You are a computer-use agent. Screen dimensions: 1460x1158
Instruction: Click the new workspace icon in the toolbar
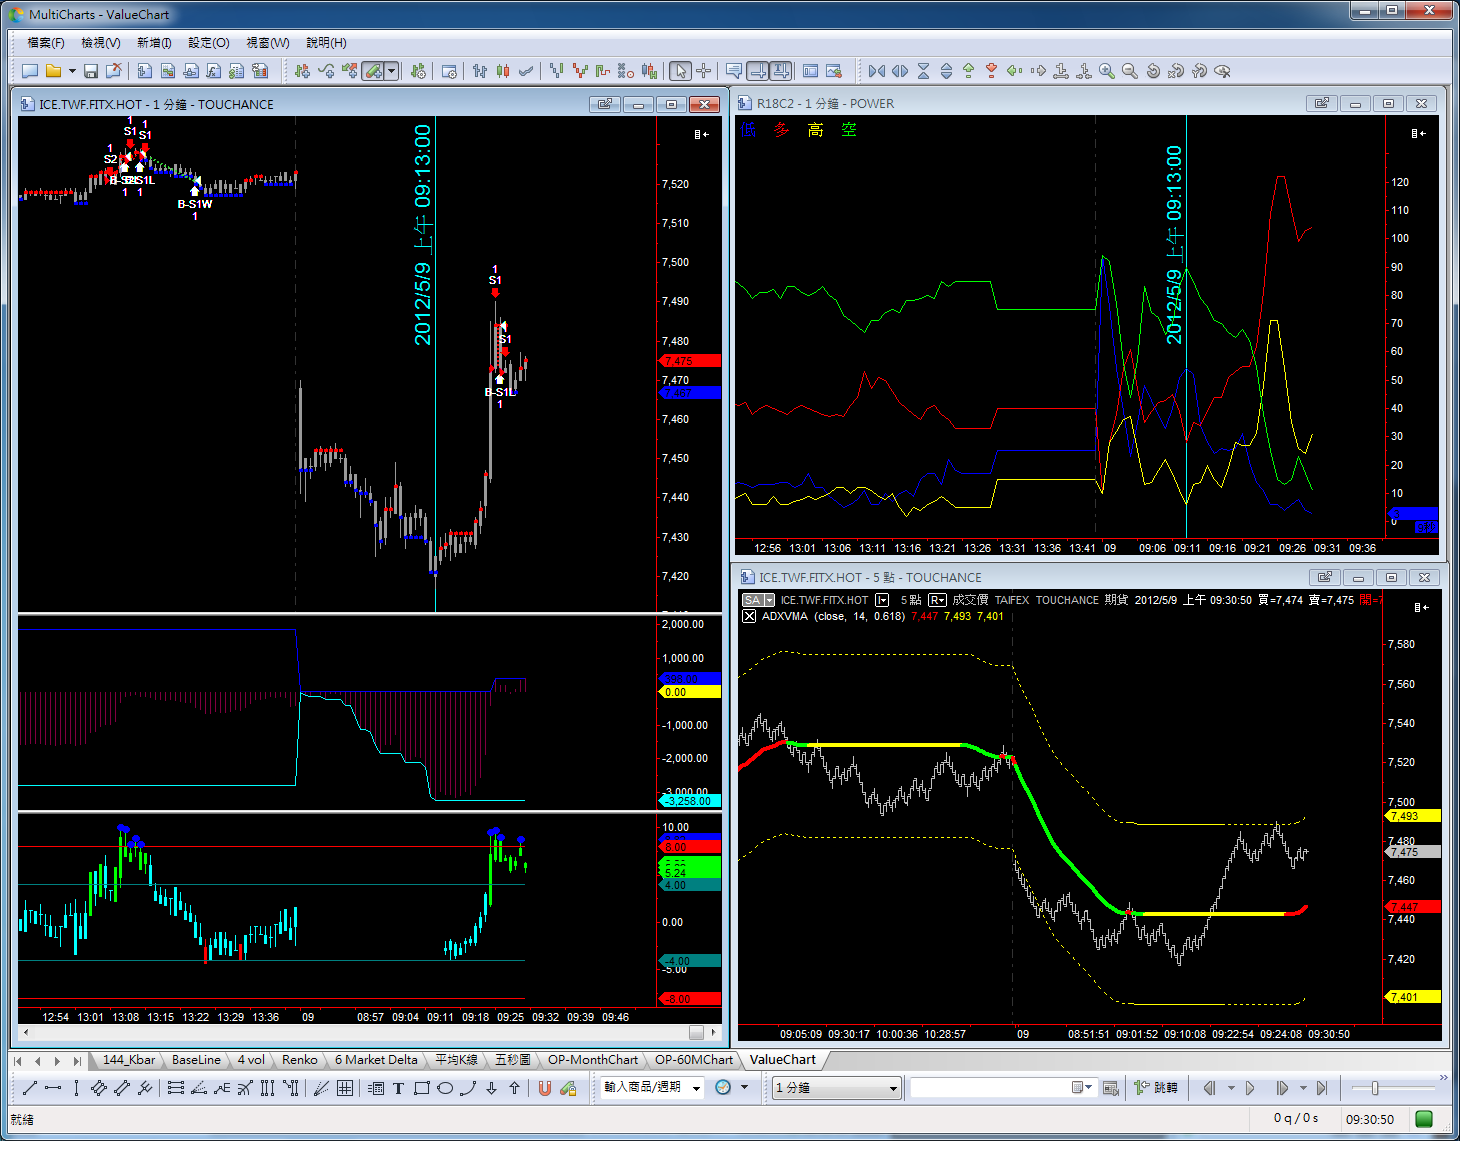pos(30,71)
